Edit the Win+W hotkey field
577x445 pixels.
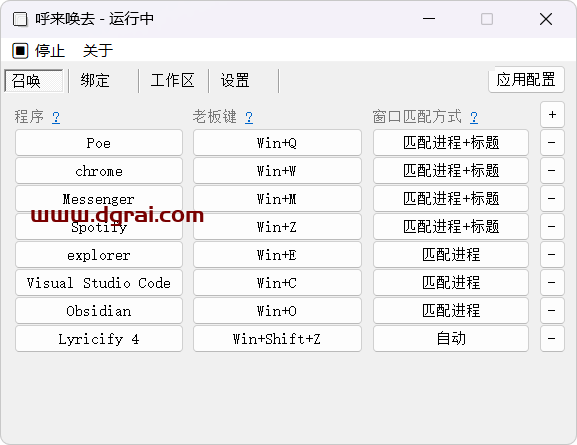click(277, 171)
